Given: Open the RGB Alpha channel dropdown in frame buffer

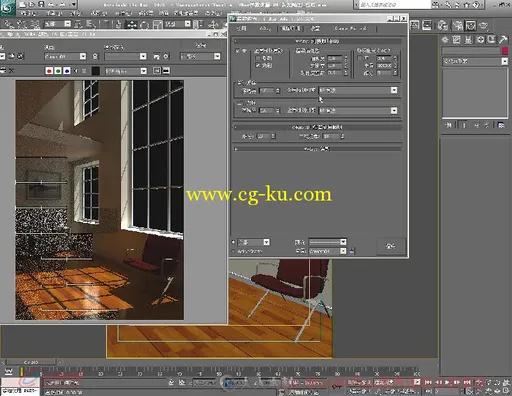Looking at the screenshot, I should coord(126,71).
